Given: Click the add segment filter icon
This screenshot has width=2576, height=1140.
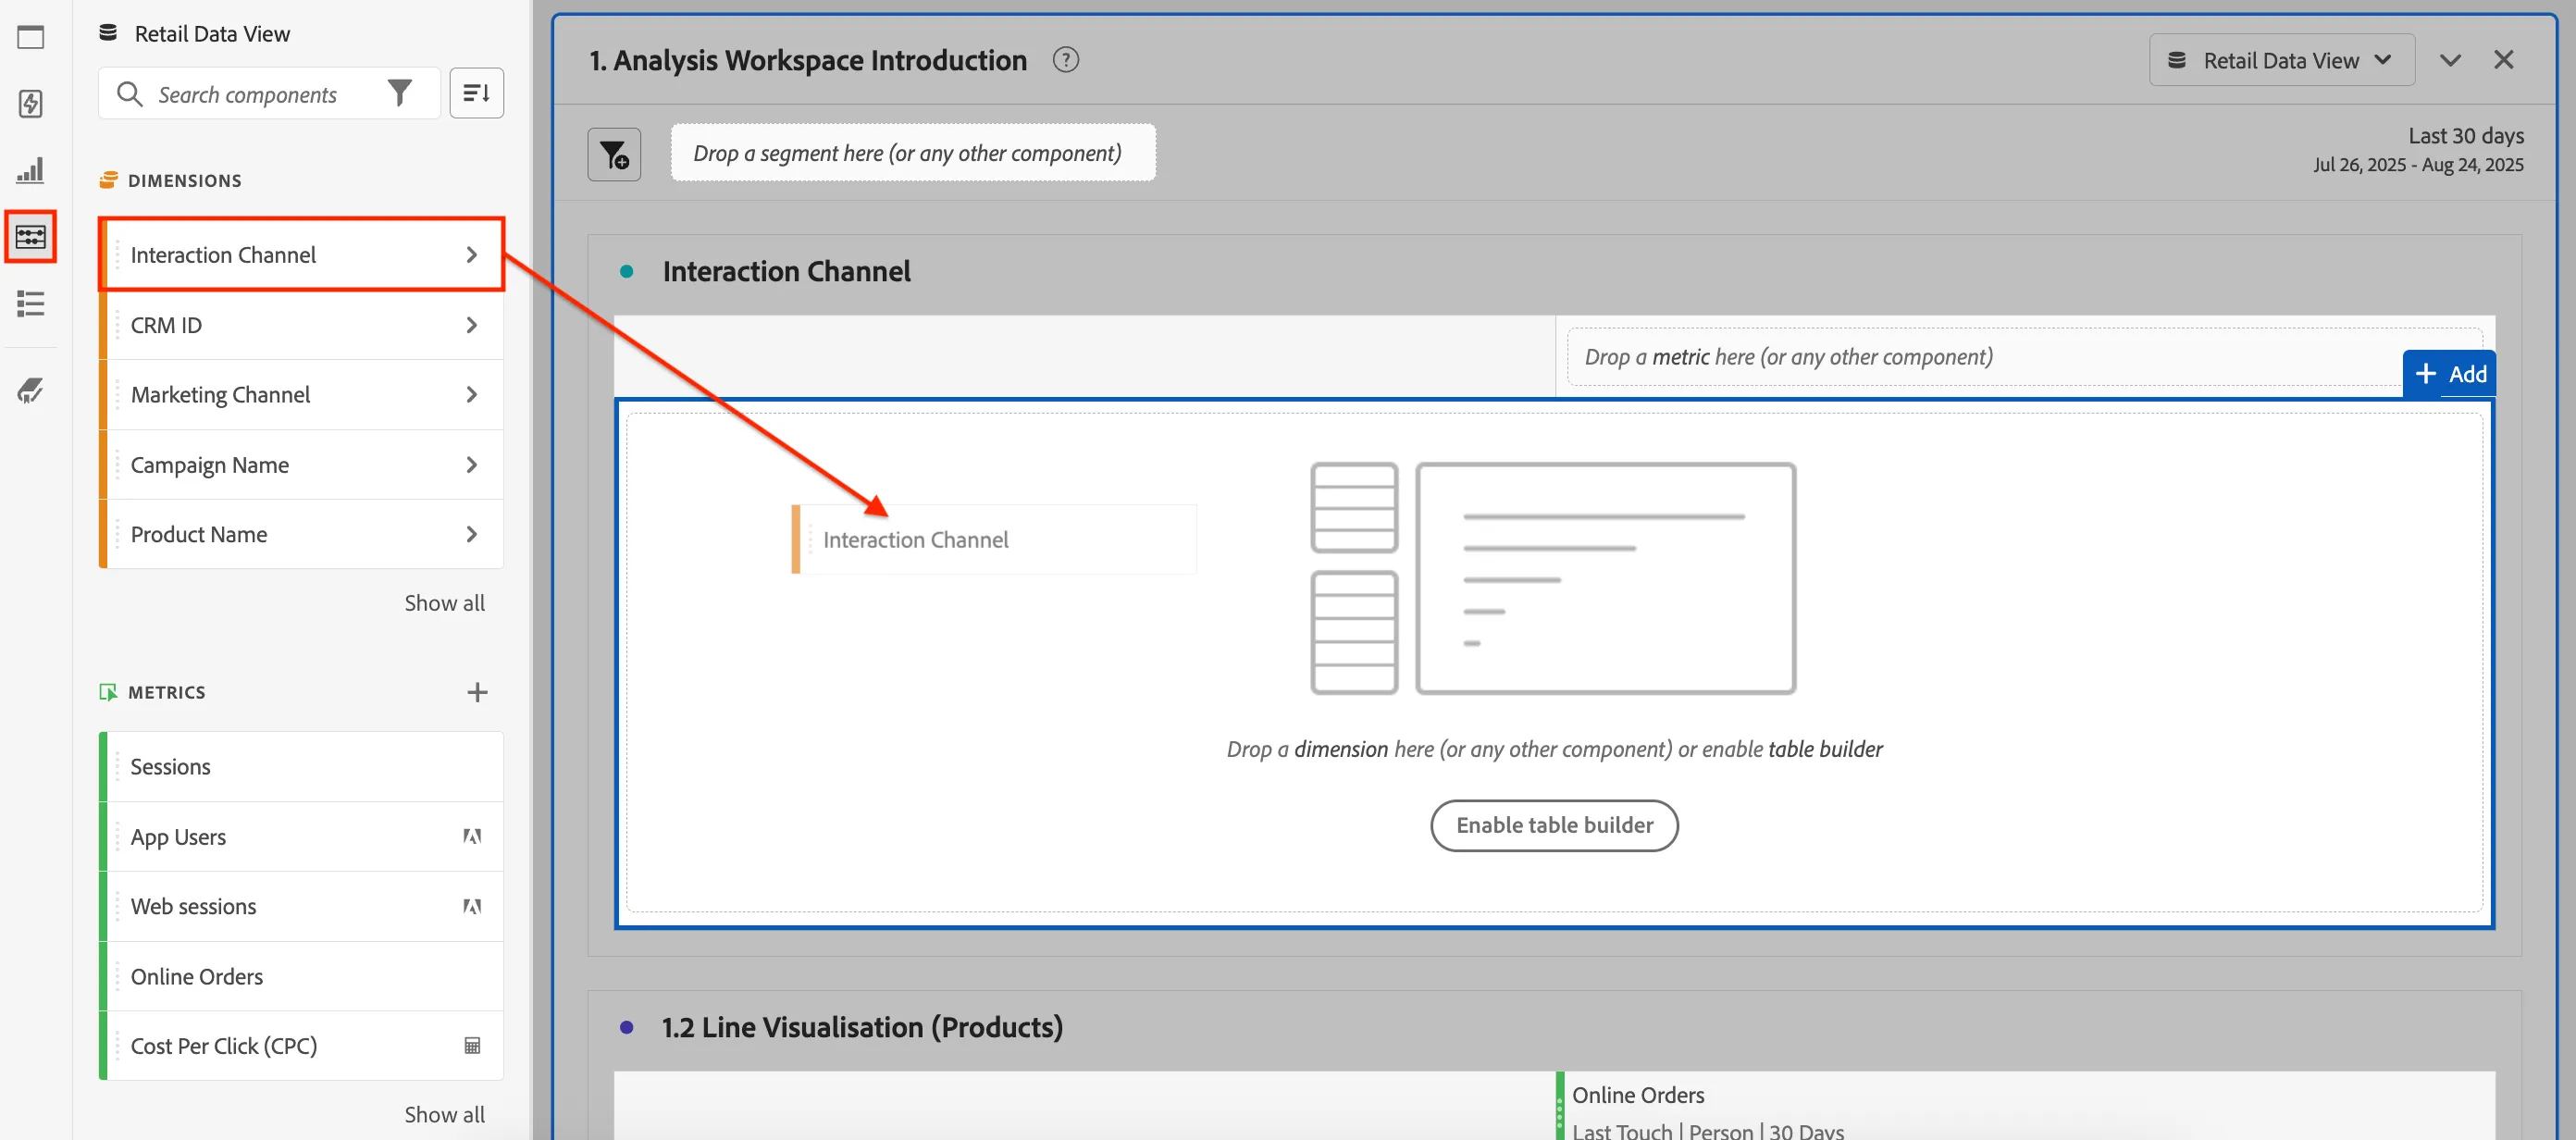Looking at the screenshot, I should pos(614,154).
